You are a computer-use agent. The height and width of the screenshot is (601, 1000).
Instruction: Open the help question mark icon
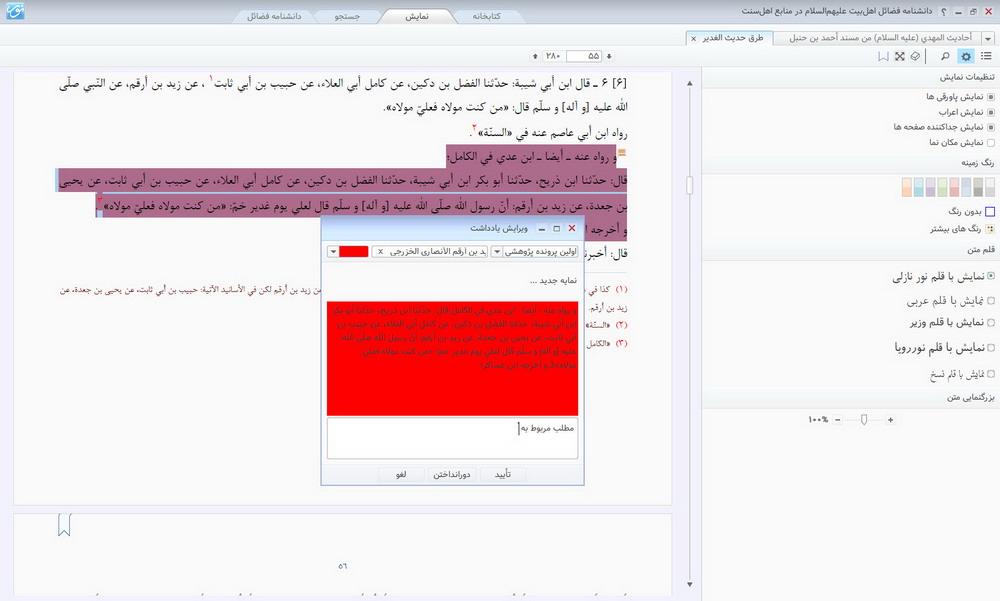(x=944, y=11)
